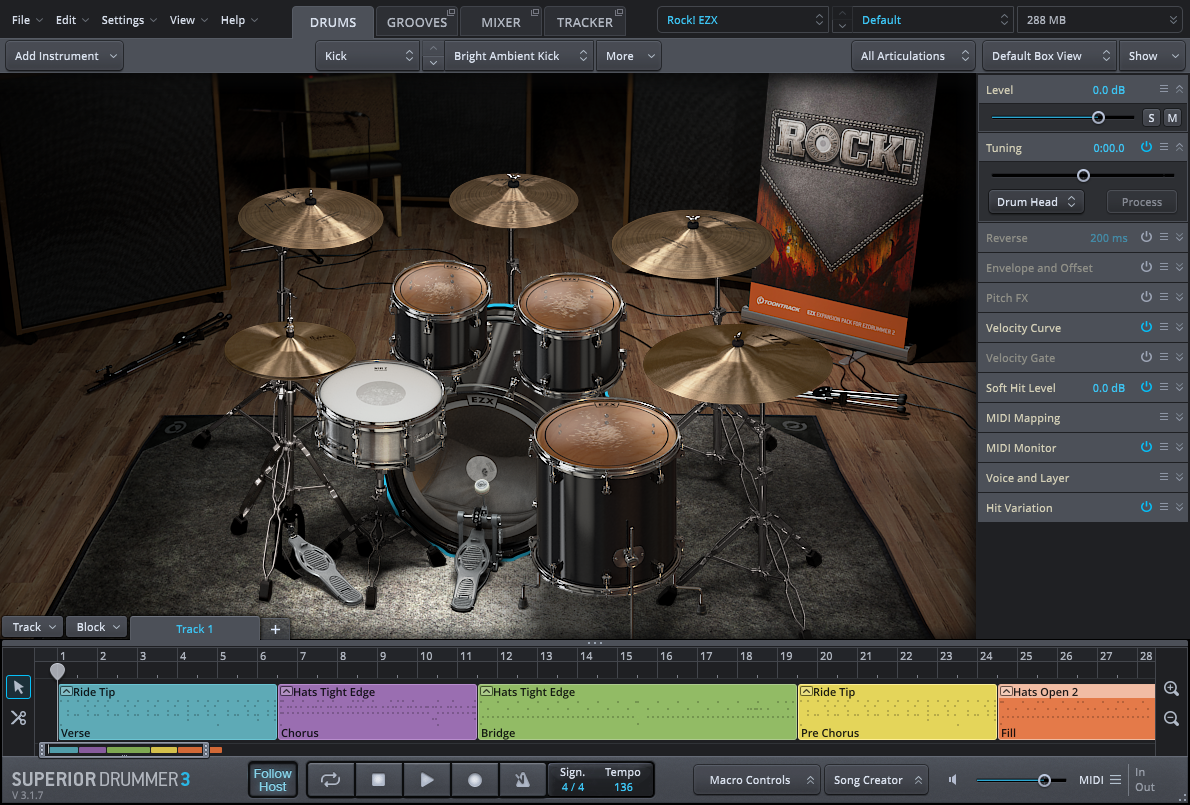The image size is (1190, 805).
Task: Open the Kick instrument dropdown
Action: coord(367,56)
